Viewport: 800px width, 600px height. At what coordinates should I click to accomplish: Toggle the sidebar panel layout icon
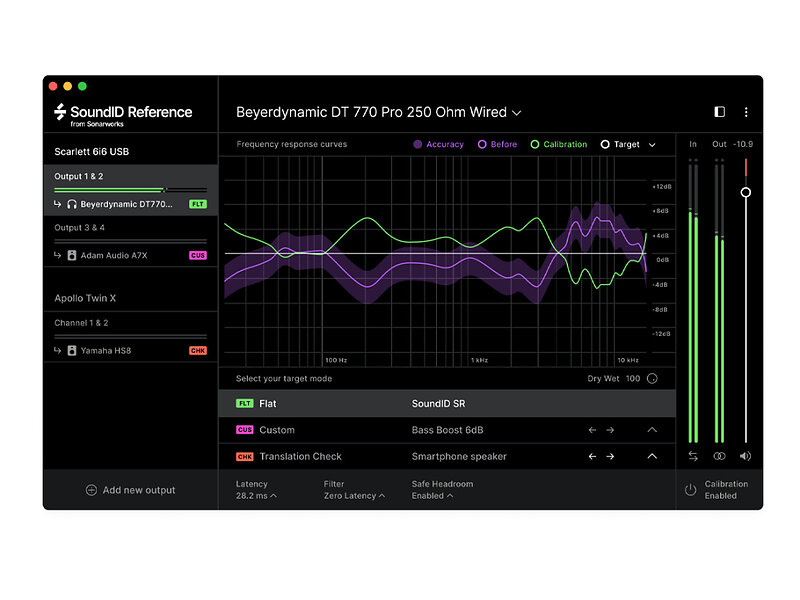pos(719,112)
